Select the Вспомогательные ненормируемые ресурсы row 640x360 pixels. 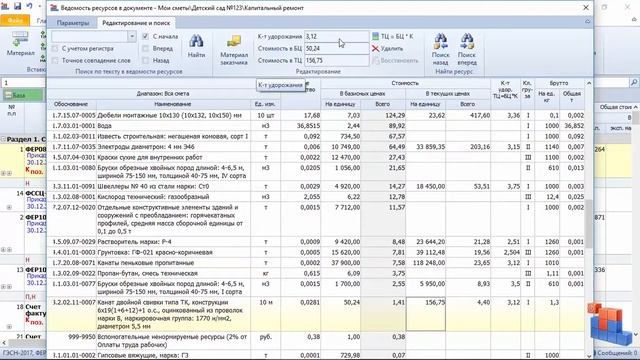[x=316, y=341]
